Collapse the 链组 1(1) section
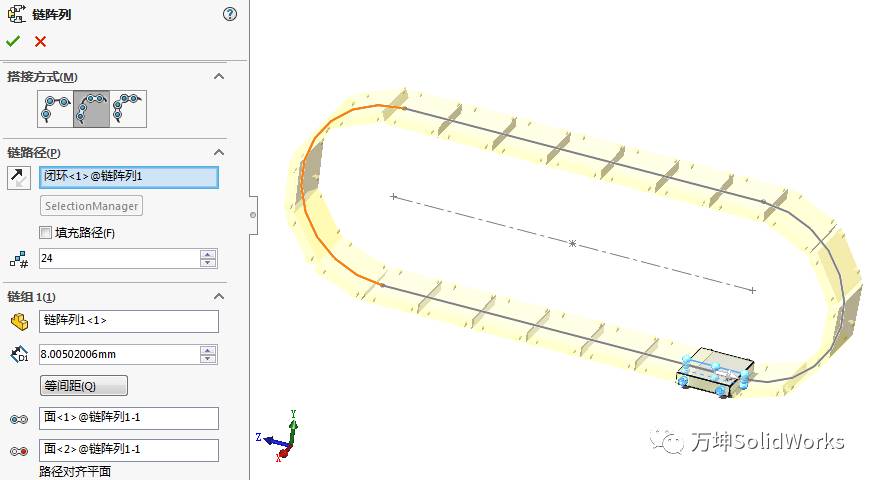Viewport: 873px width, 480px height. pyautogui.click(x=219, y=296)
